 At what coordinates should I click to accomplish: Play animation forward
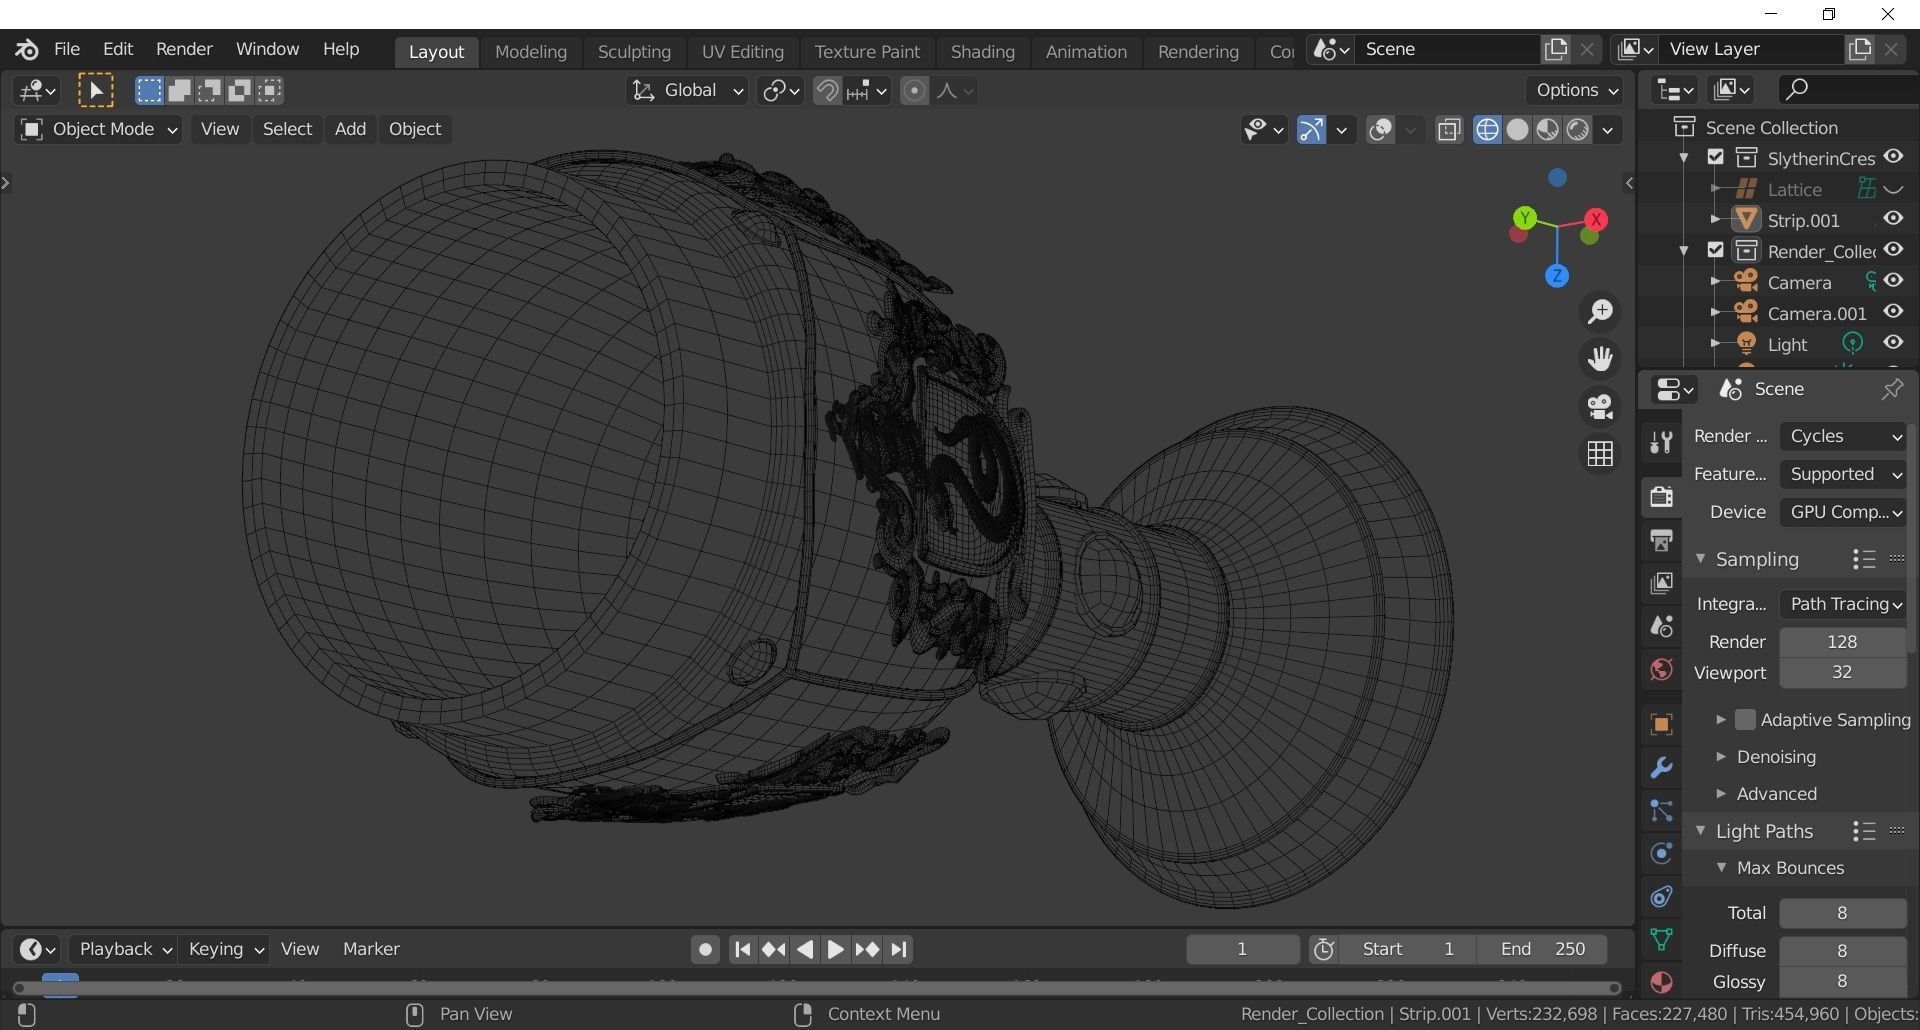[836, 950]
